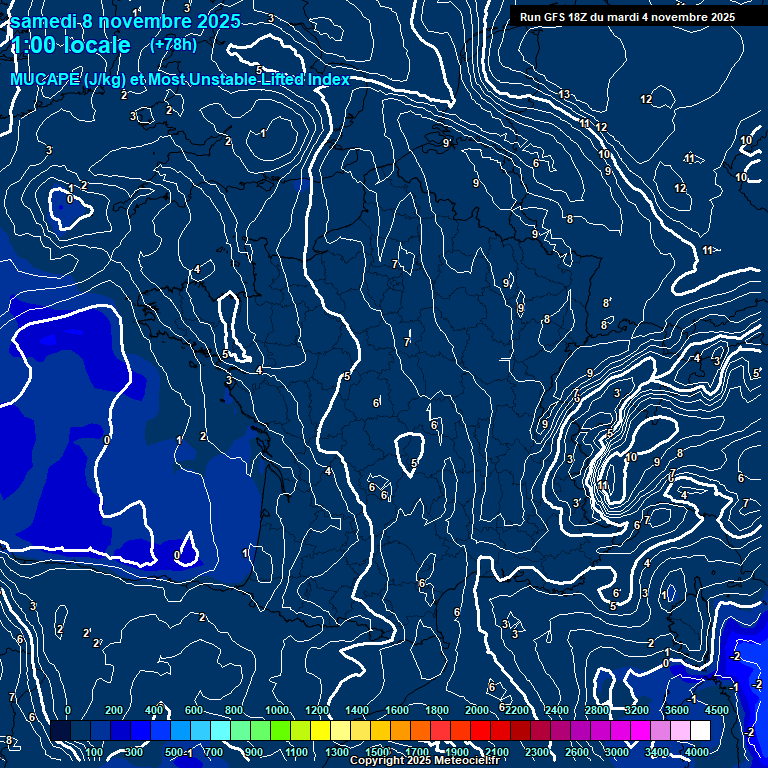Click the legend value '100'

[x=94, y=752]
